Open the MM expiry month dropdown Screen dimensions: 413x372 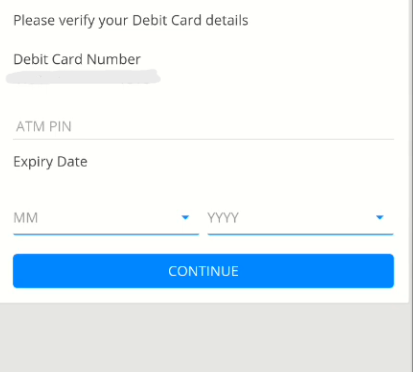coord(106,218)
